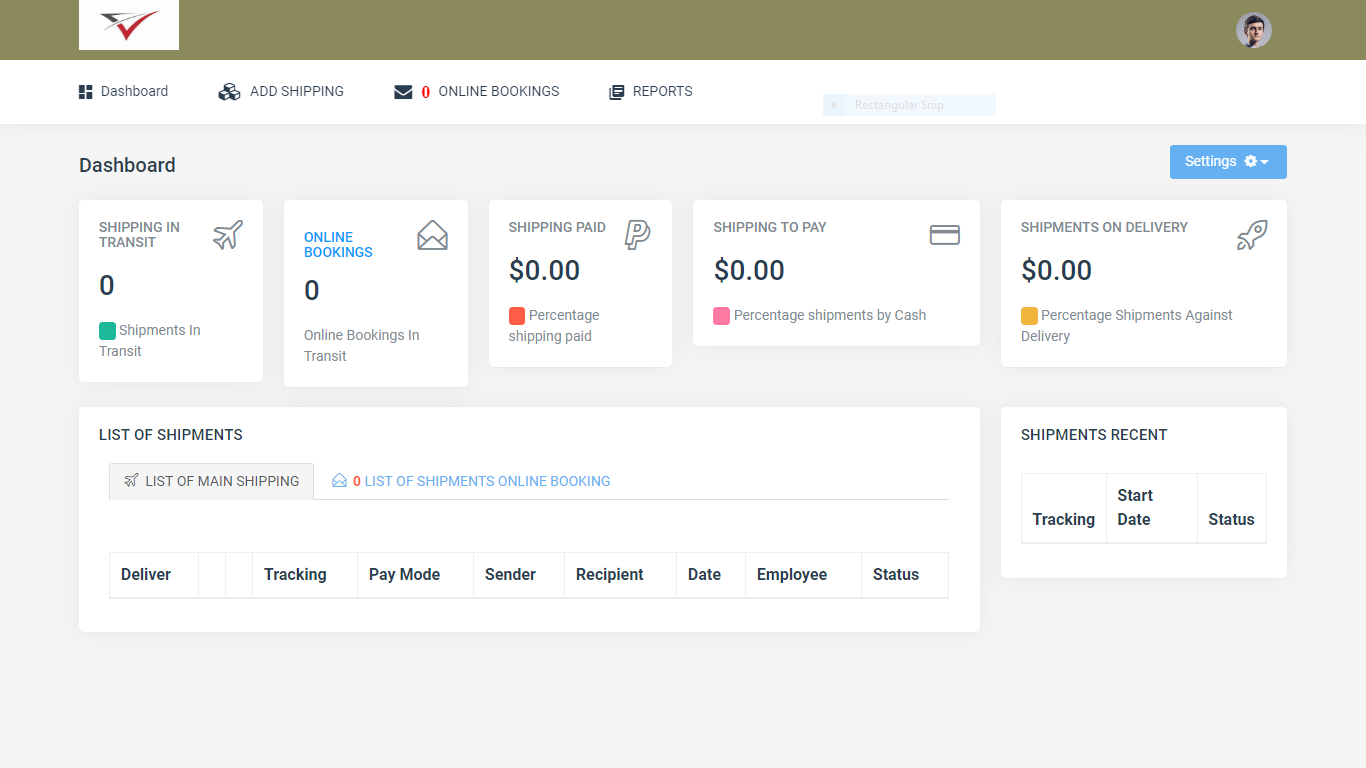Expand the Settings dropdown button

coord(1227,162)
